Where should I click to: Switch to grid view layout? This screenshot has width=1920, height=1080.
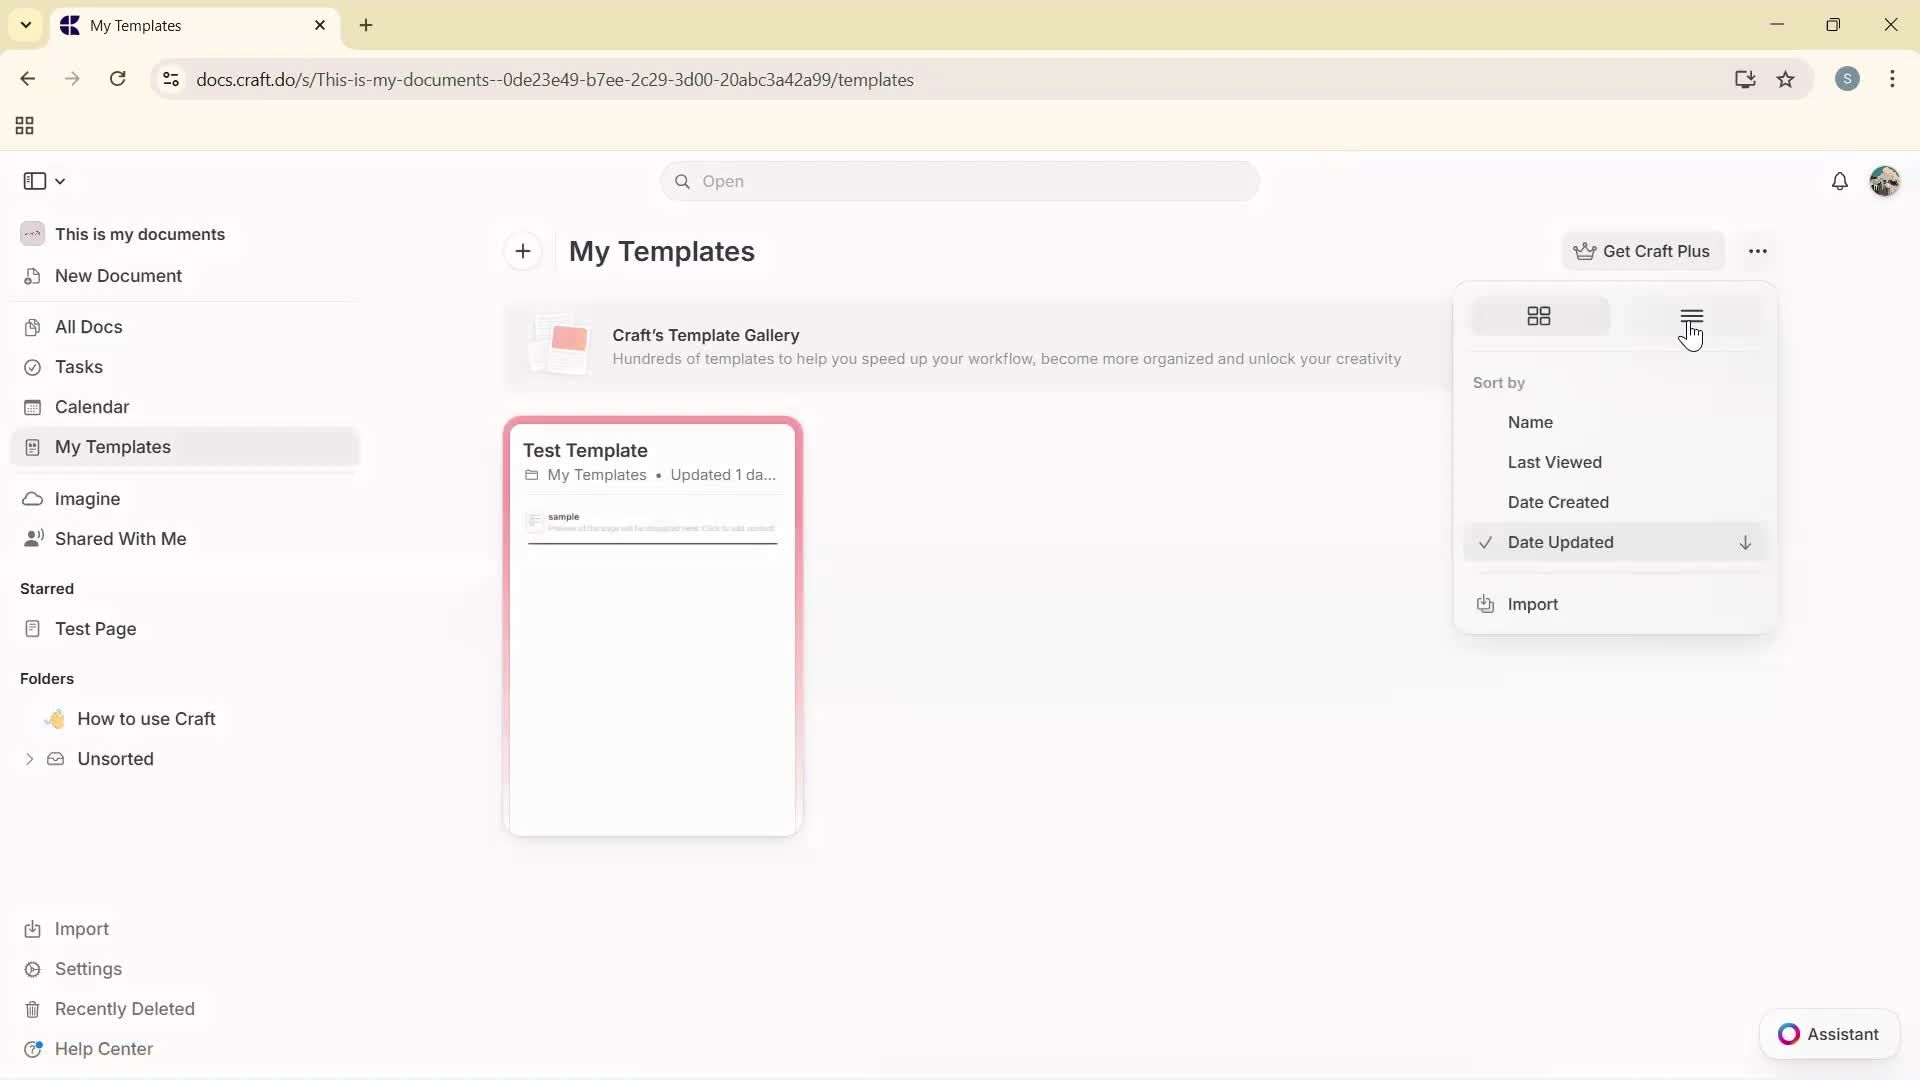pyautogui.click(x=1539, y=316)
